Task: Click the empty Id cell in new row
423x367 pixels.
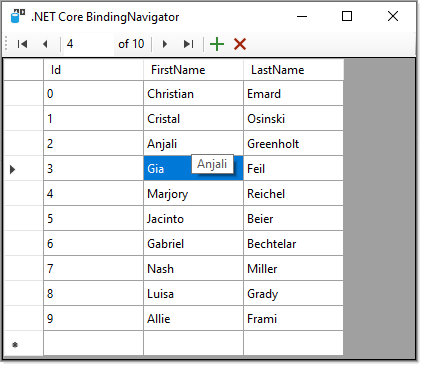Action: click(93, 344)
